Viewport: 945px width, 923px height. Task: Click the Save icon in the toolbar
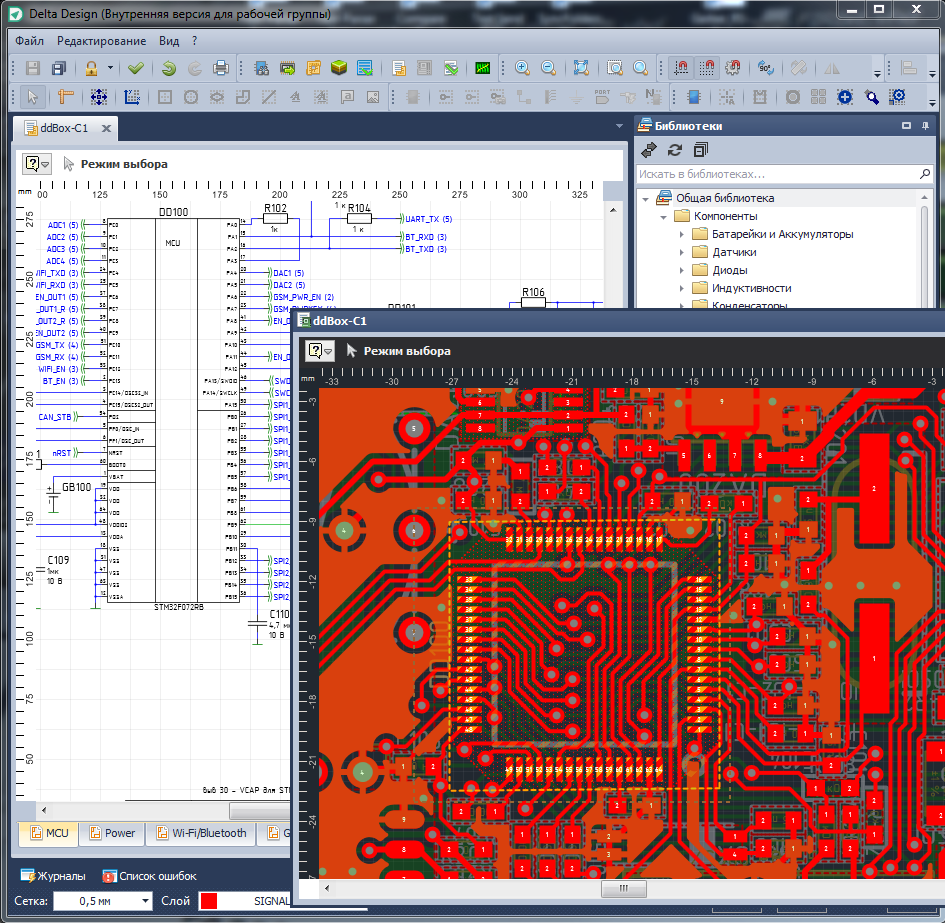click(x=33, y=68)
